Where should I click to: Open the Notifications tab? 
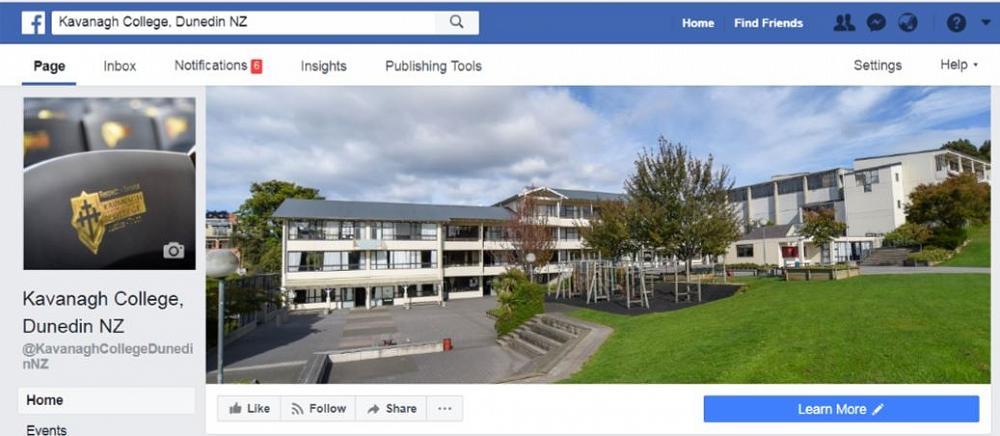218,66
